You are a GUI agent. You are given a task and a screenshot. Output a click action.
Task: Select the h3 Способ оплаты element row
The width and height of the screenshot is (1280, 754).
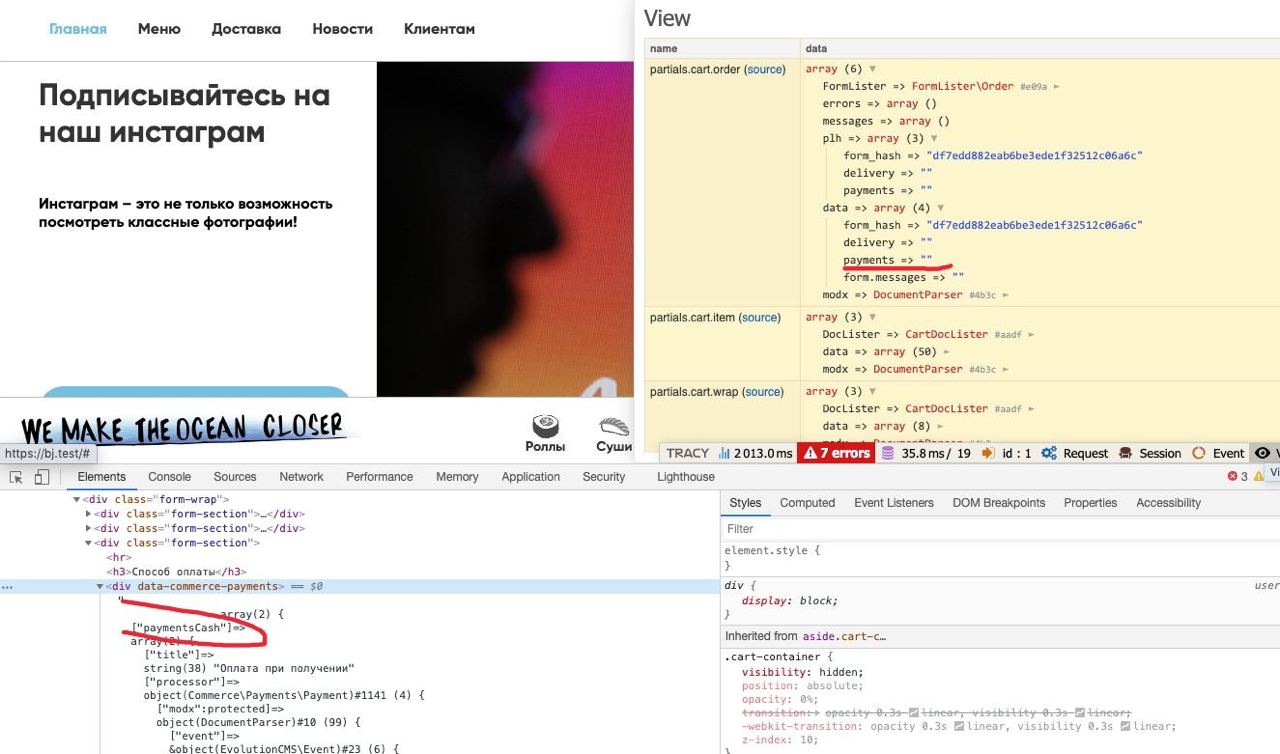click(176, 572)
